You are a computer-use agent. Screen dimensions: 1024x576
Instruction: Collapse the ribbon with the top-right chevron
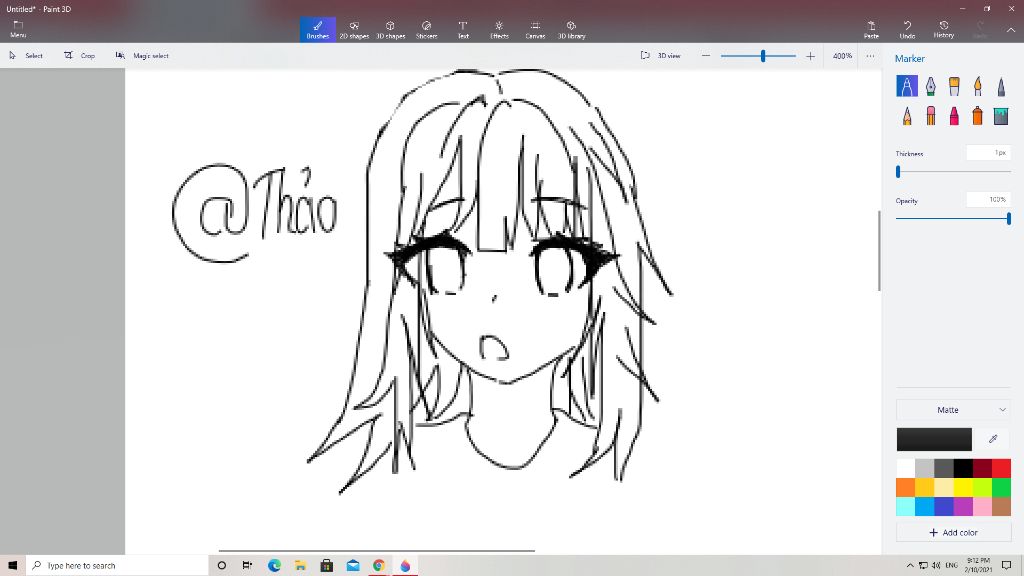[1010, 30]
